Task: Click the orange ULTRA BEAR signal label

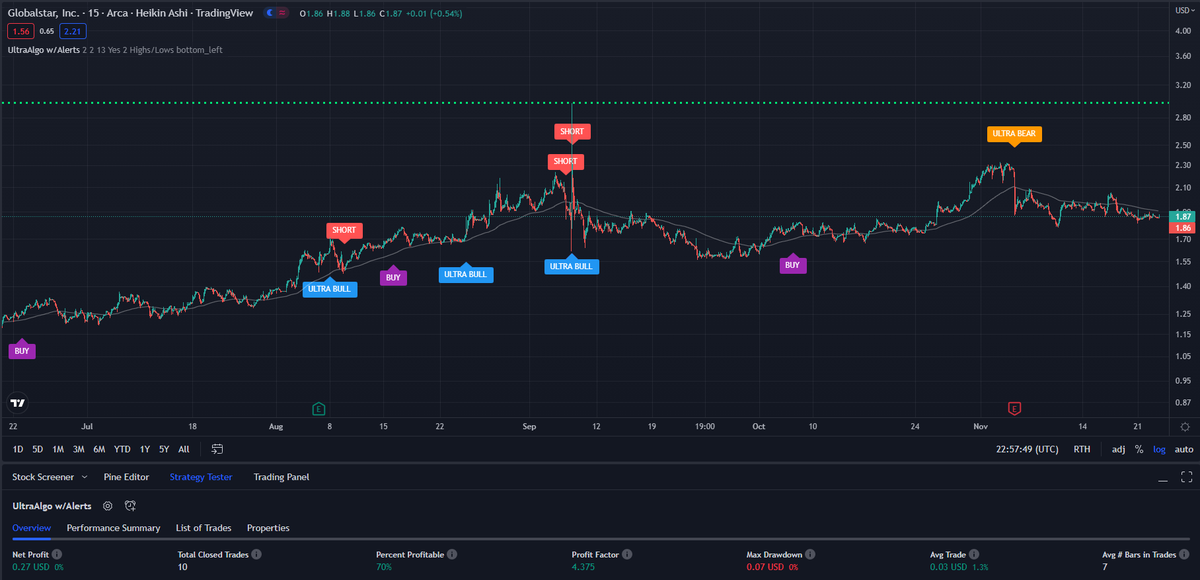Action: [1015, 132]
